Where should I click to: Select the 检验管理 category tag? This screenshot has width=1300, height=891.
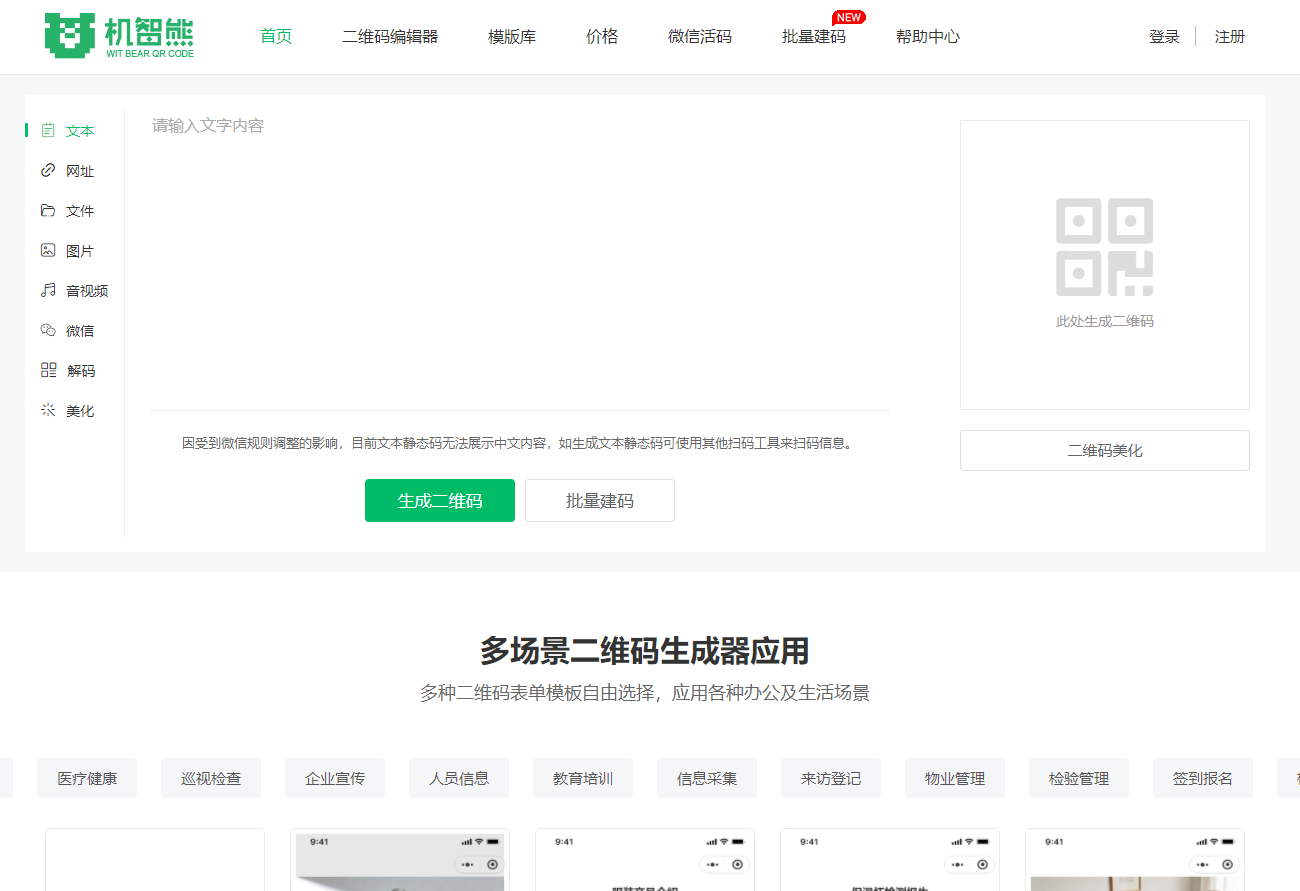click(x=1079, y=778)
